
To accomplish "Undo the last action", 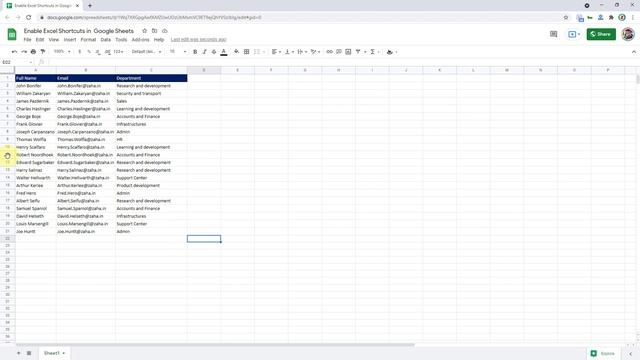I will (14, 52).
